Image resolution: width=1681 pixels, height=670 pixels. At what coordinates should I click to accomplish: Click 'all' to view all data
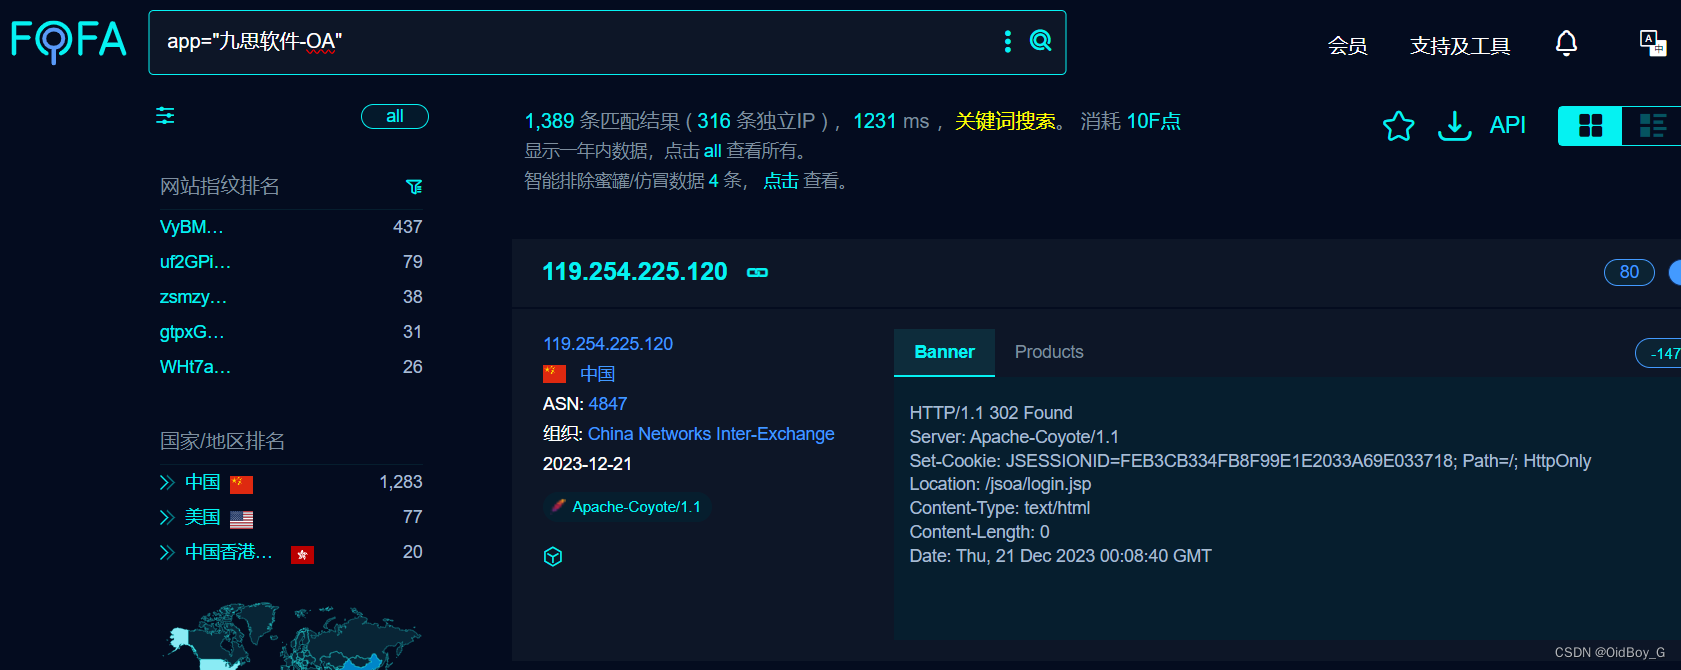[713, 151]
